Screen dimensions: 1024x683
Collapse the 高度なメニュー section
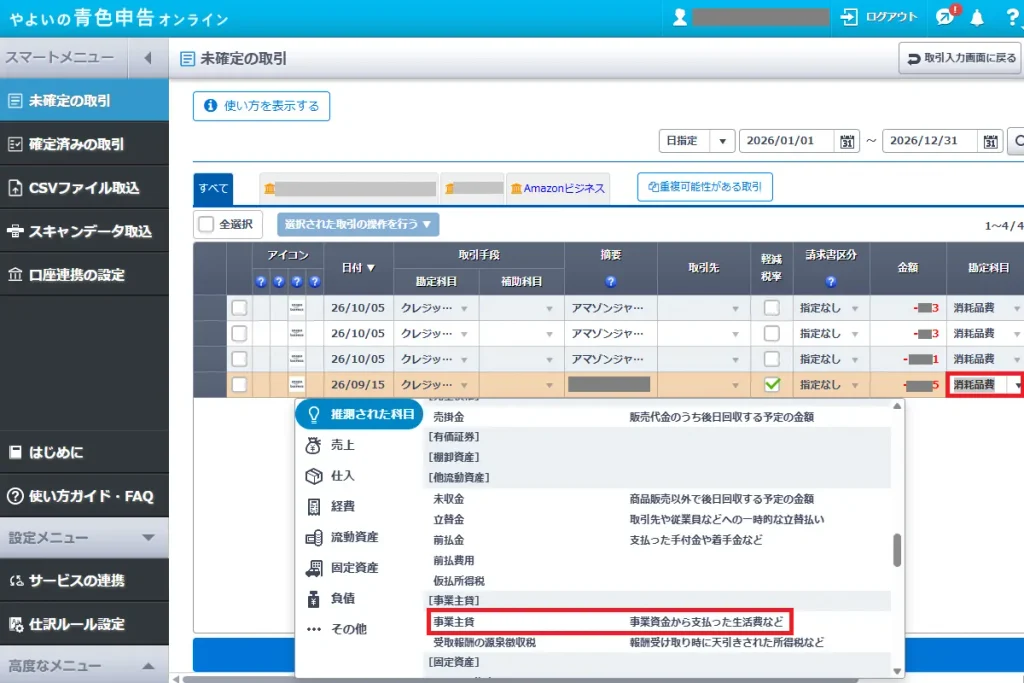84,665
